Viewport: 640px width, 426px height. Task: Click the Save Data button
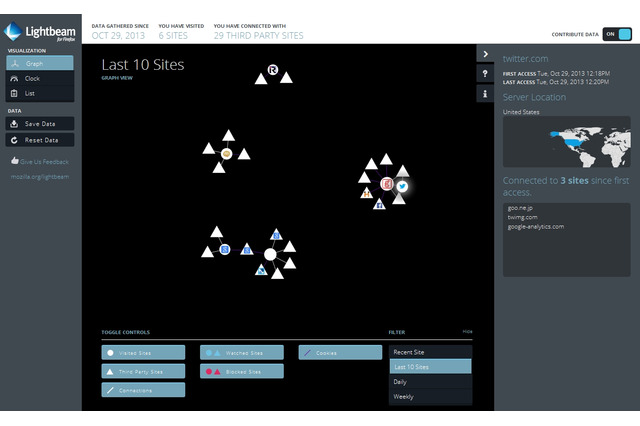coord(36,124)
